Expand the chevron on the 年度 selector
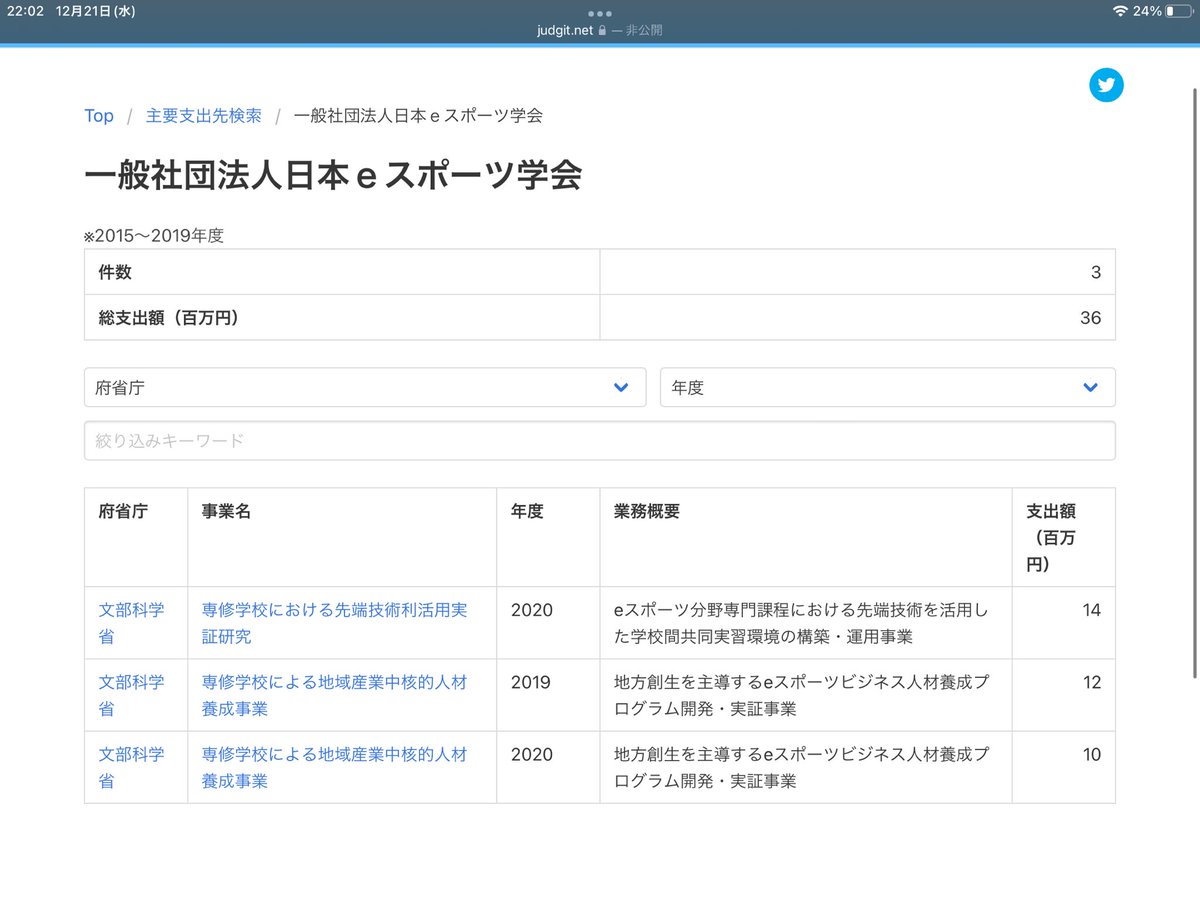1200x900 pixels. pyautogui.click(x=1089, y=387)
